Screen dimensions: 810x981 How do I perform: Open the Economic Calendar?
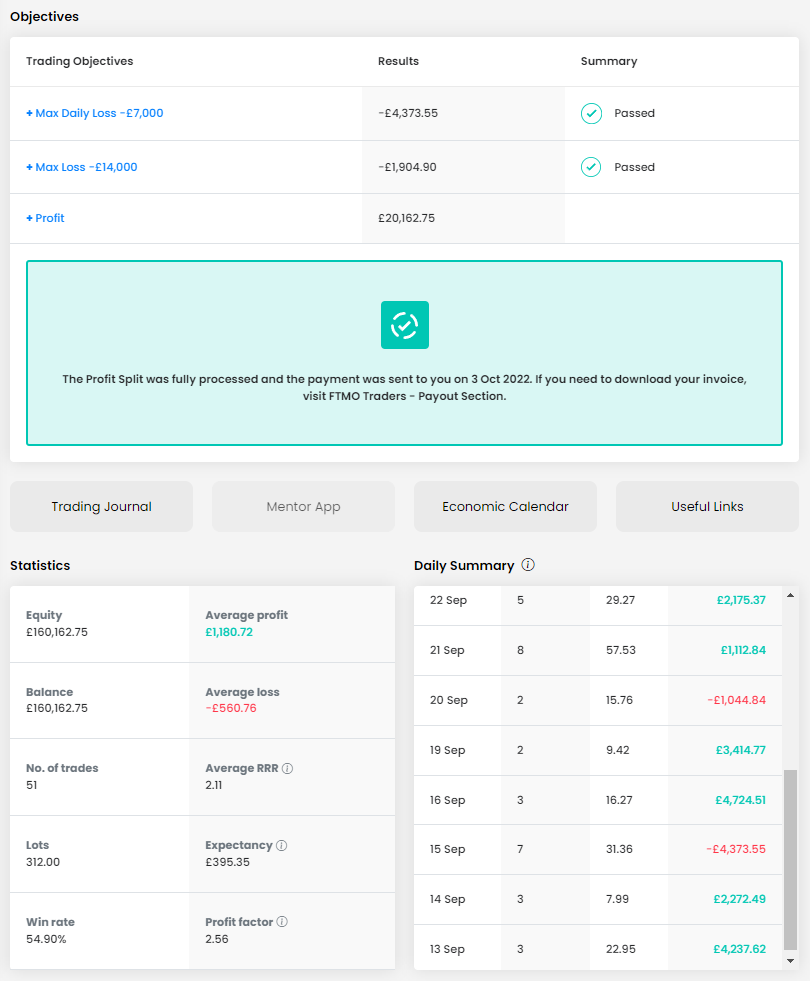[505, 507]
